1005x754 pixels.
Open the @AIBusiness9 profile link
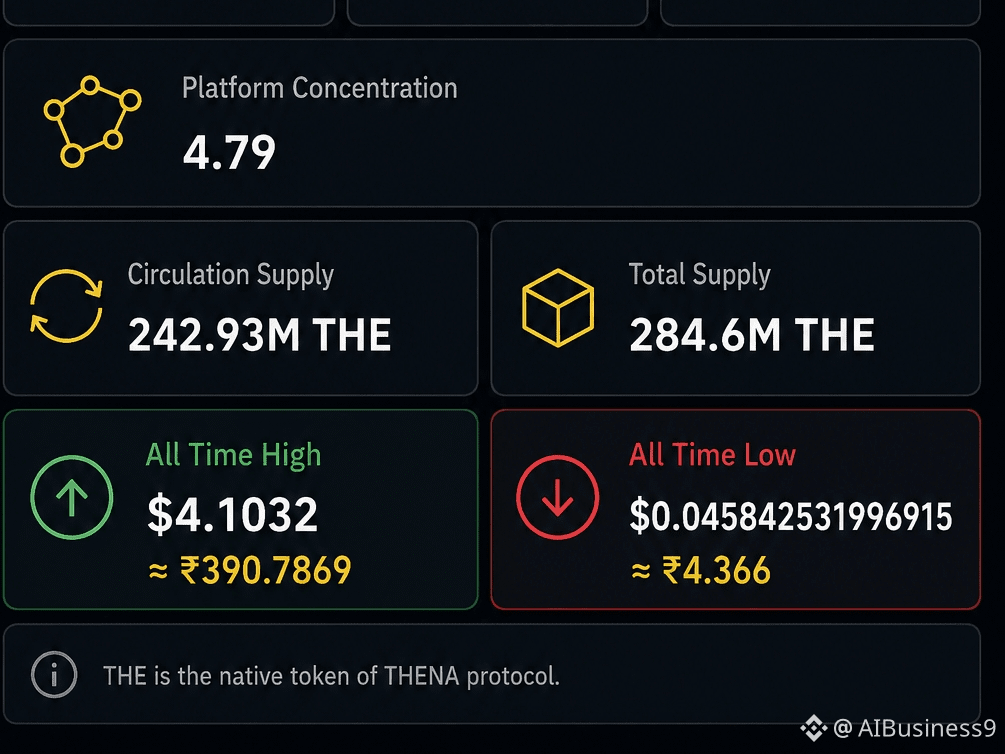[x=915, y=728]
